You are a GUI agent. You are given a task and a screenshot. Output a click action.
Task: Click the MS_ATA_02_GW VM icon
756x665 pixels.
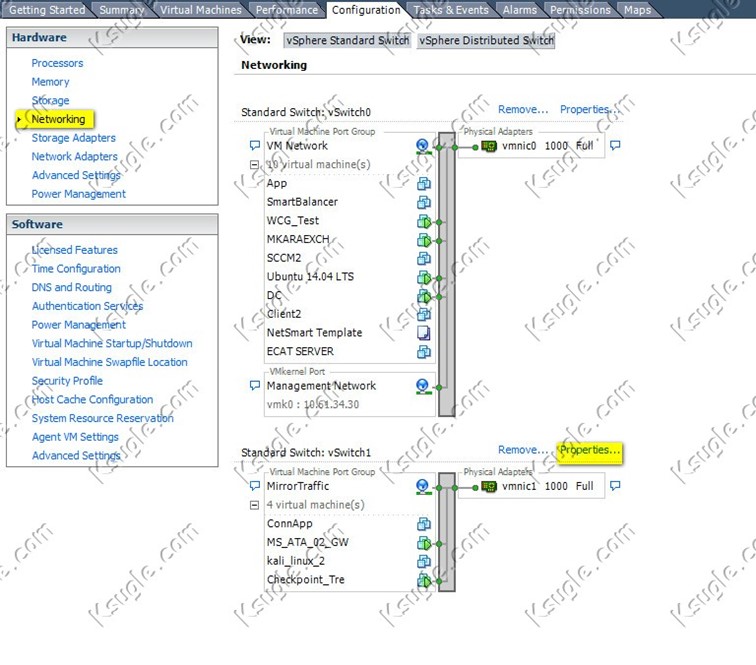click(424, 543)
